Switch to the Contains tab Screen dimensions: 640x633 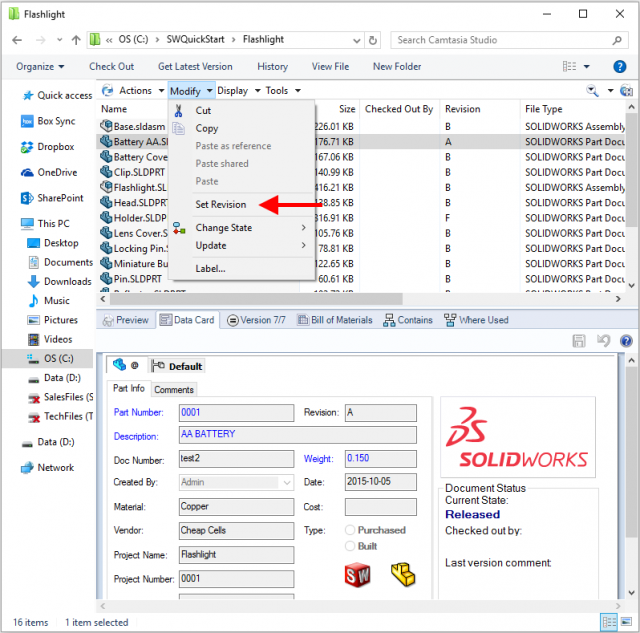pyautogui.click(x=407, y=320)
